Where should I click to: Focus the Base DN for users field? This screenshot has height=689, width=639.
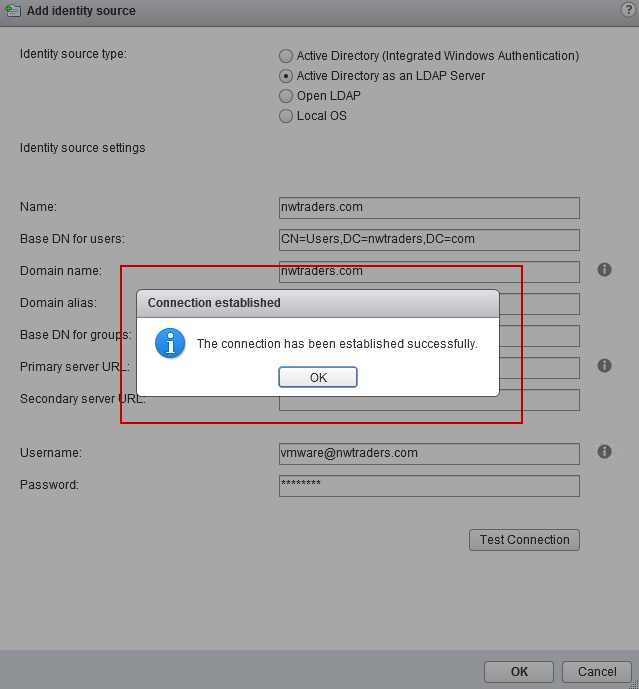point(429,240)
